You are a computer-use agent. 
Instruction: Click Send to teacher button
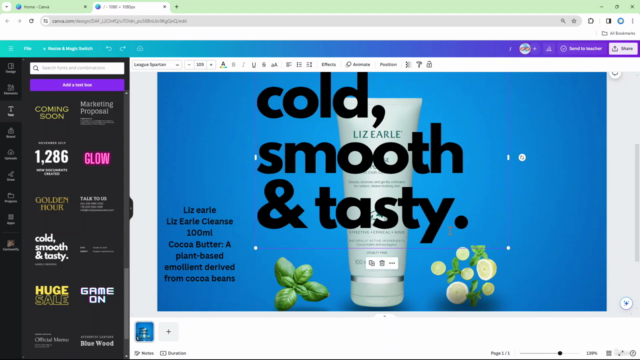[581, 49]
